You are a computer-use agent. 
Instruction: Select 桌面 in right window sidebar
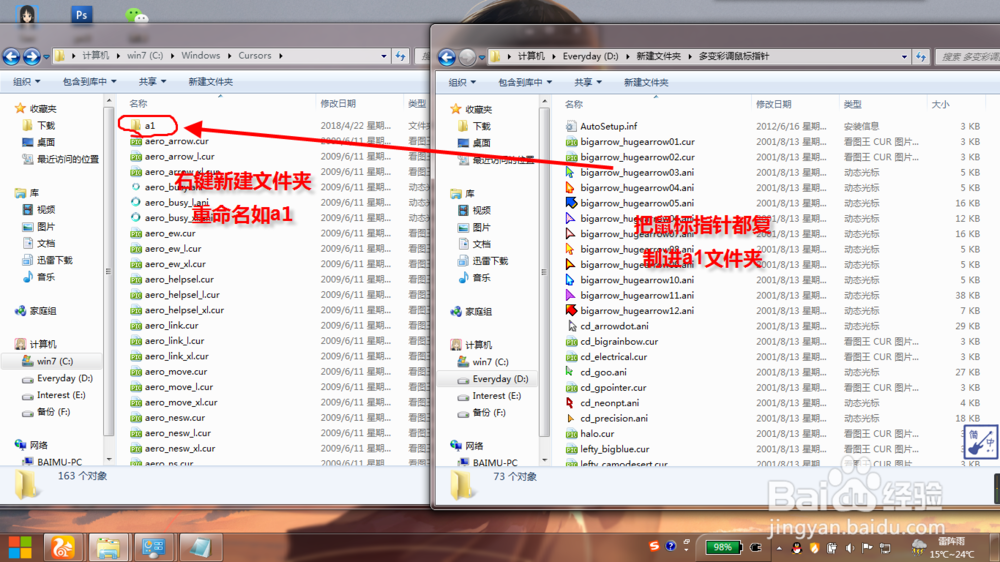pyautogui.click(x=482, y=143)
